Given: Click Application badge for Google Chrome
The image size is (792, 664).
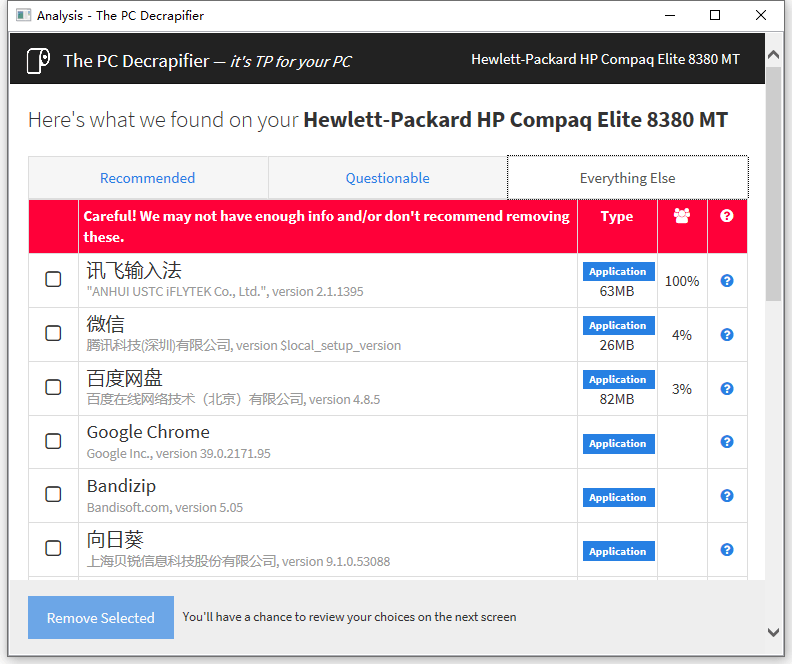Looking at the screenshot, I should pos(618,444).
